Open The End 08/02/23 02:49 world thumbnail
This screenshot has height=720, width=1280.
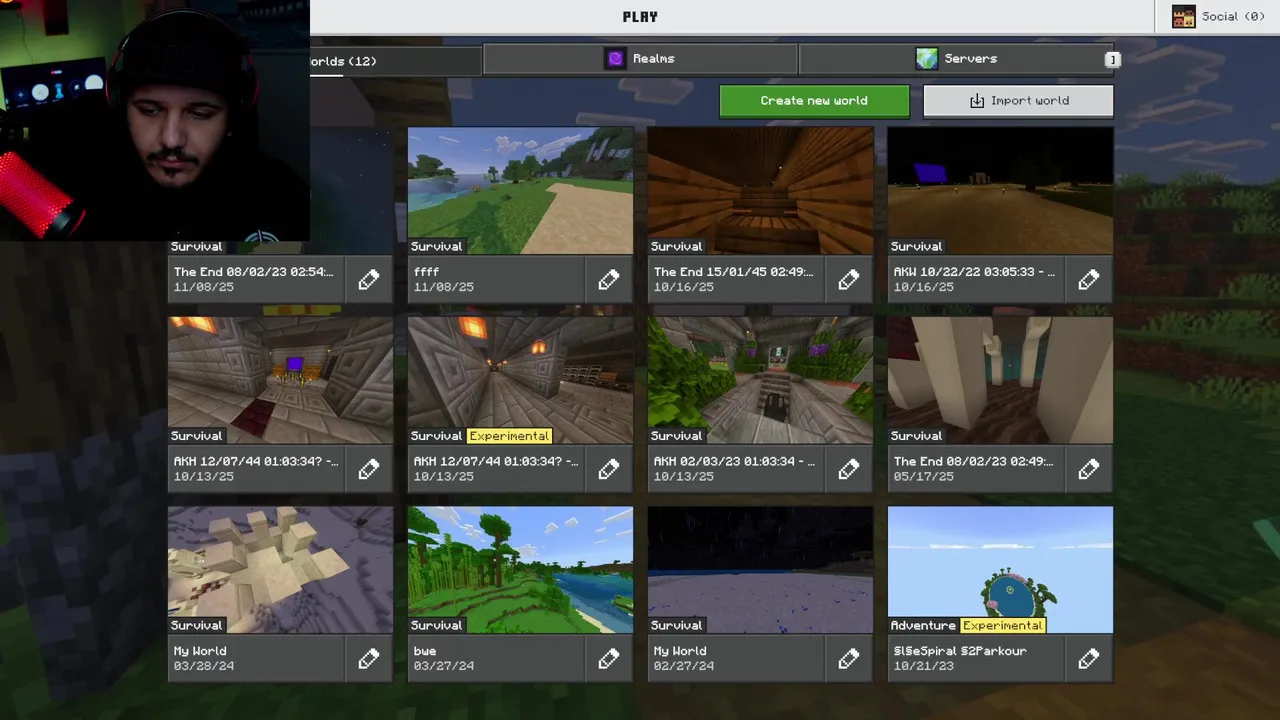point(1000,380)
